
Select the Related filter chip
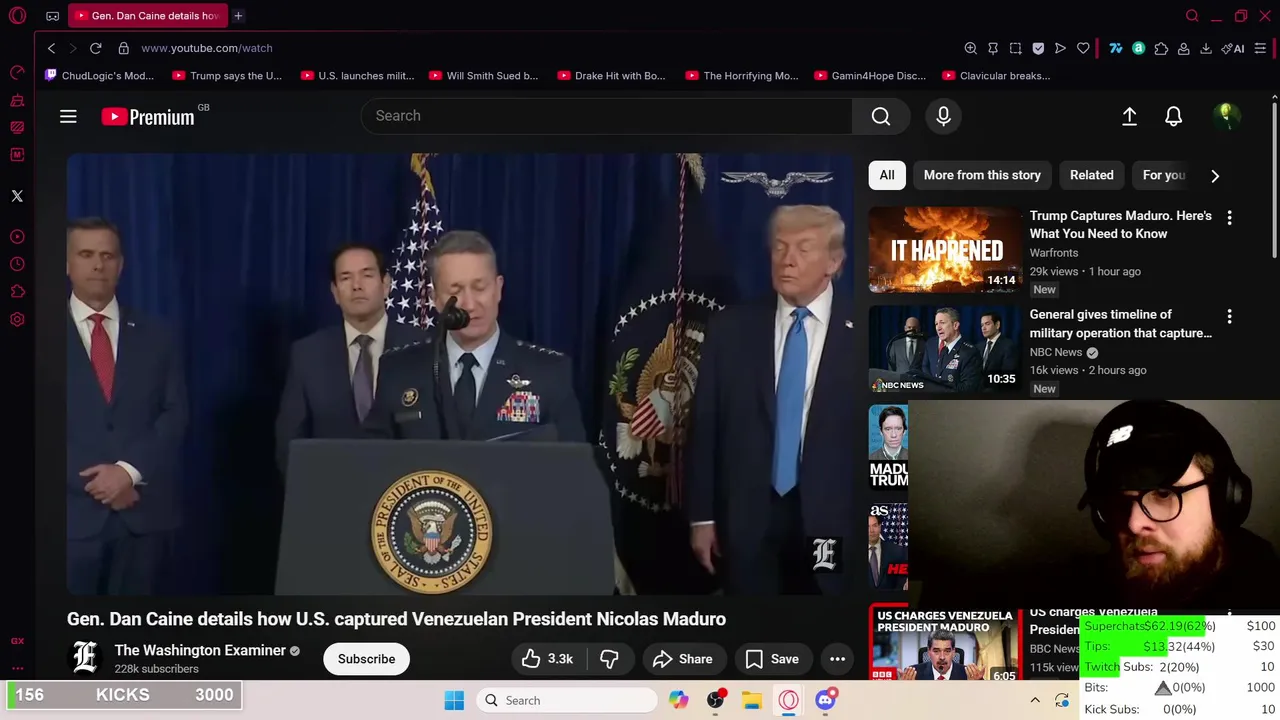click(1092, 175)
